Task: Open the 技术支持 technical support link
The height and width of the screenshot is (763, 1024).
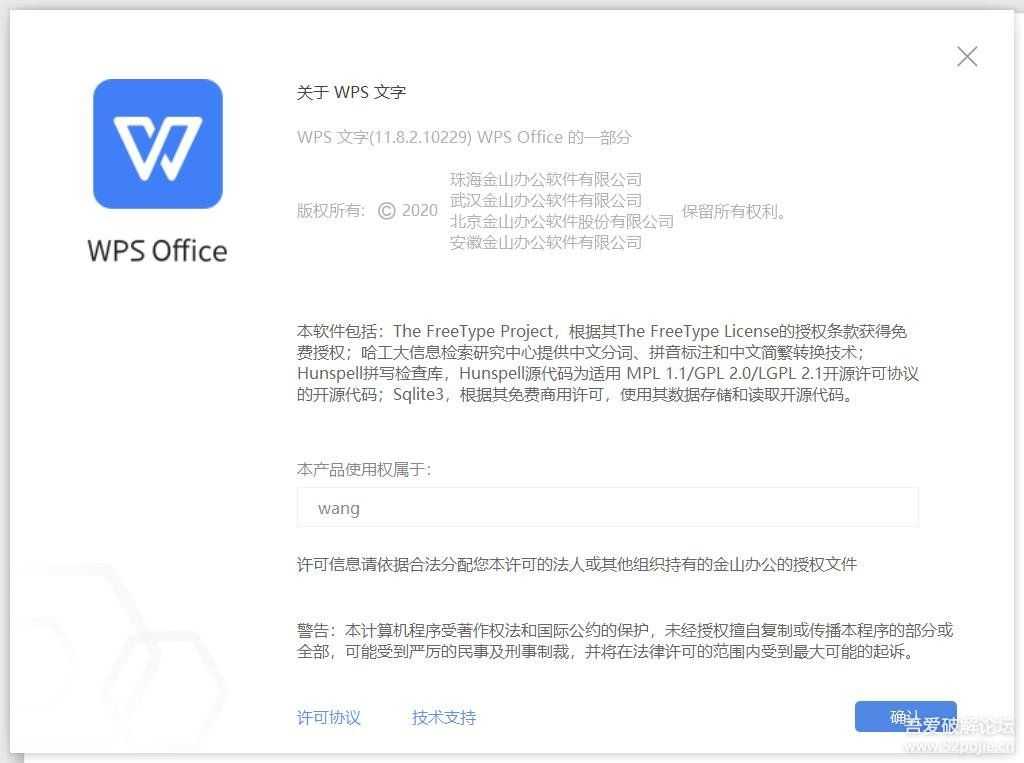Action: (x=443, y=718)
